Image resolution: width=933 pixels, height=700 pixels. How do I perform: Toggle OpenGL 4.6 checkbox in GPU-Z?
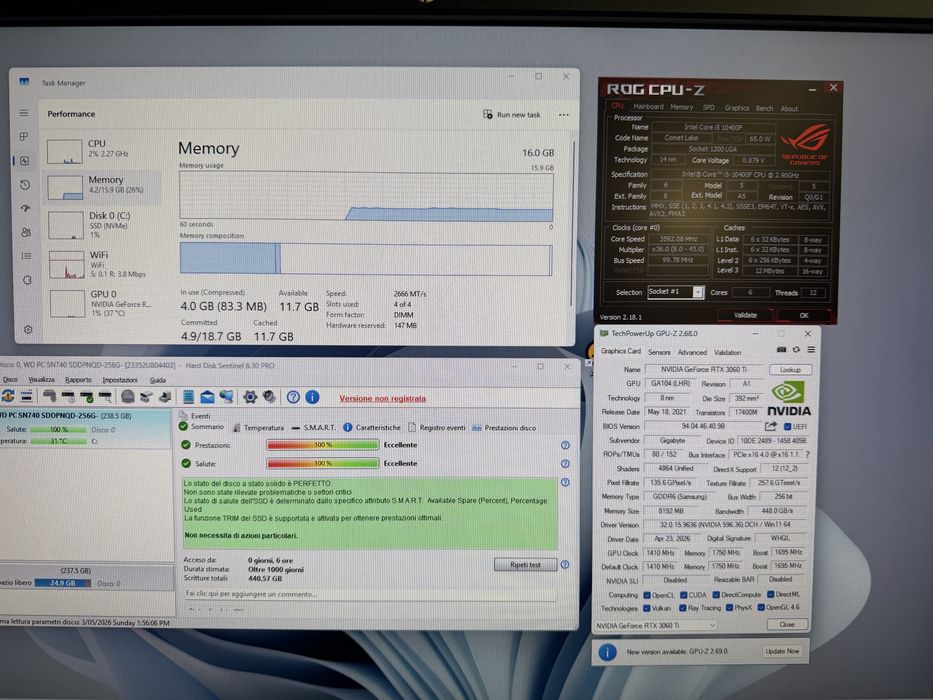760,607
